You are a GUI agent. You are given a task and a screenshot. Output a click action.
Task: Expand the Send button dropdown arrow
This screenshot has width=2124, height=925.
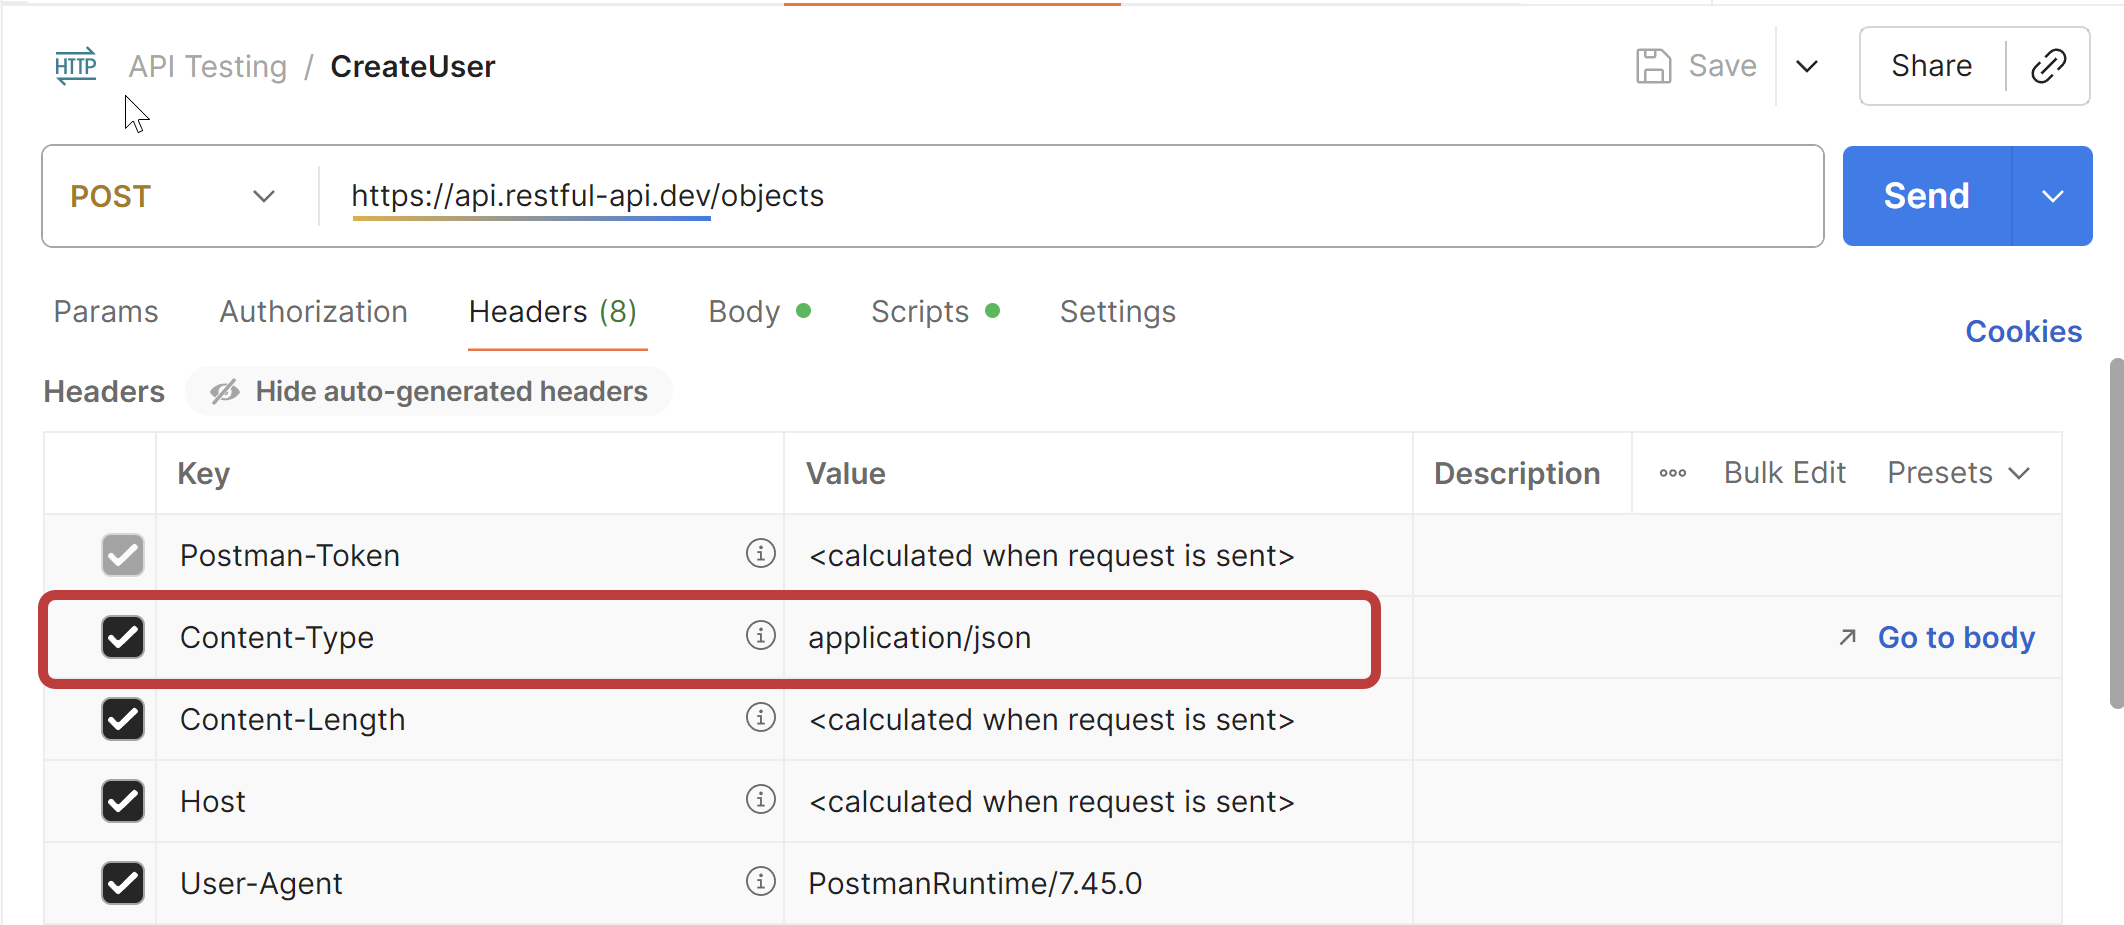[2051, 196]
